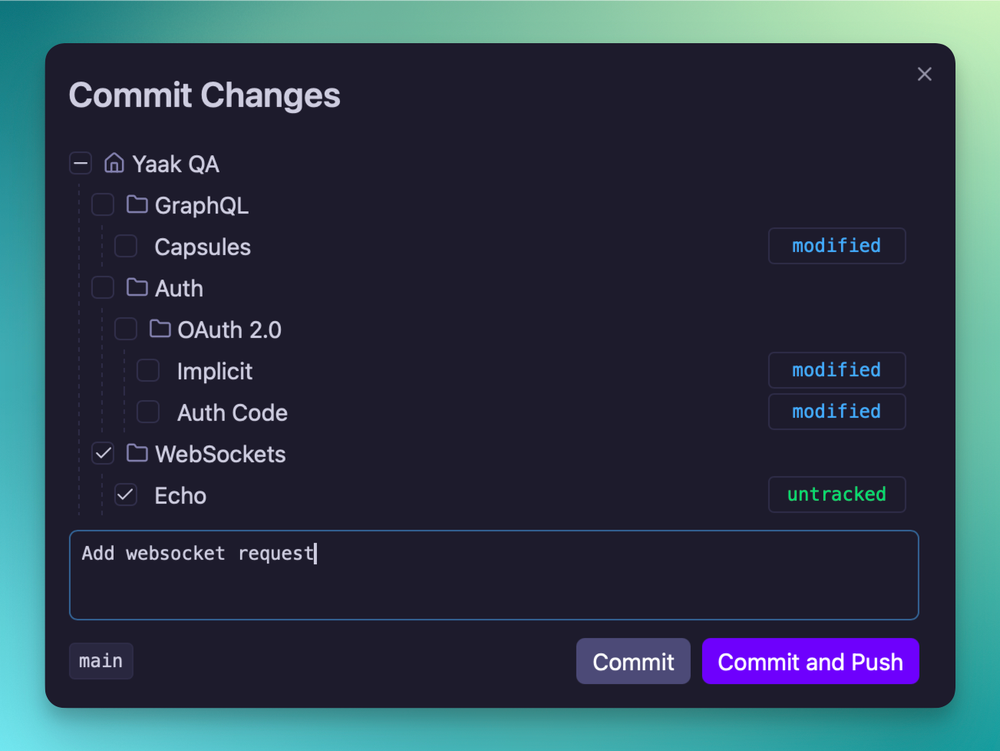Image resolution: width=1000 pixels, height=751 pixels.
Task: Toggle the Yaak QA root checkbox
Action: click(81, 163)
